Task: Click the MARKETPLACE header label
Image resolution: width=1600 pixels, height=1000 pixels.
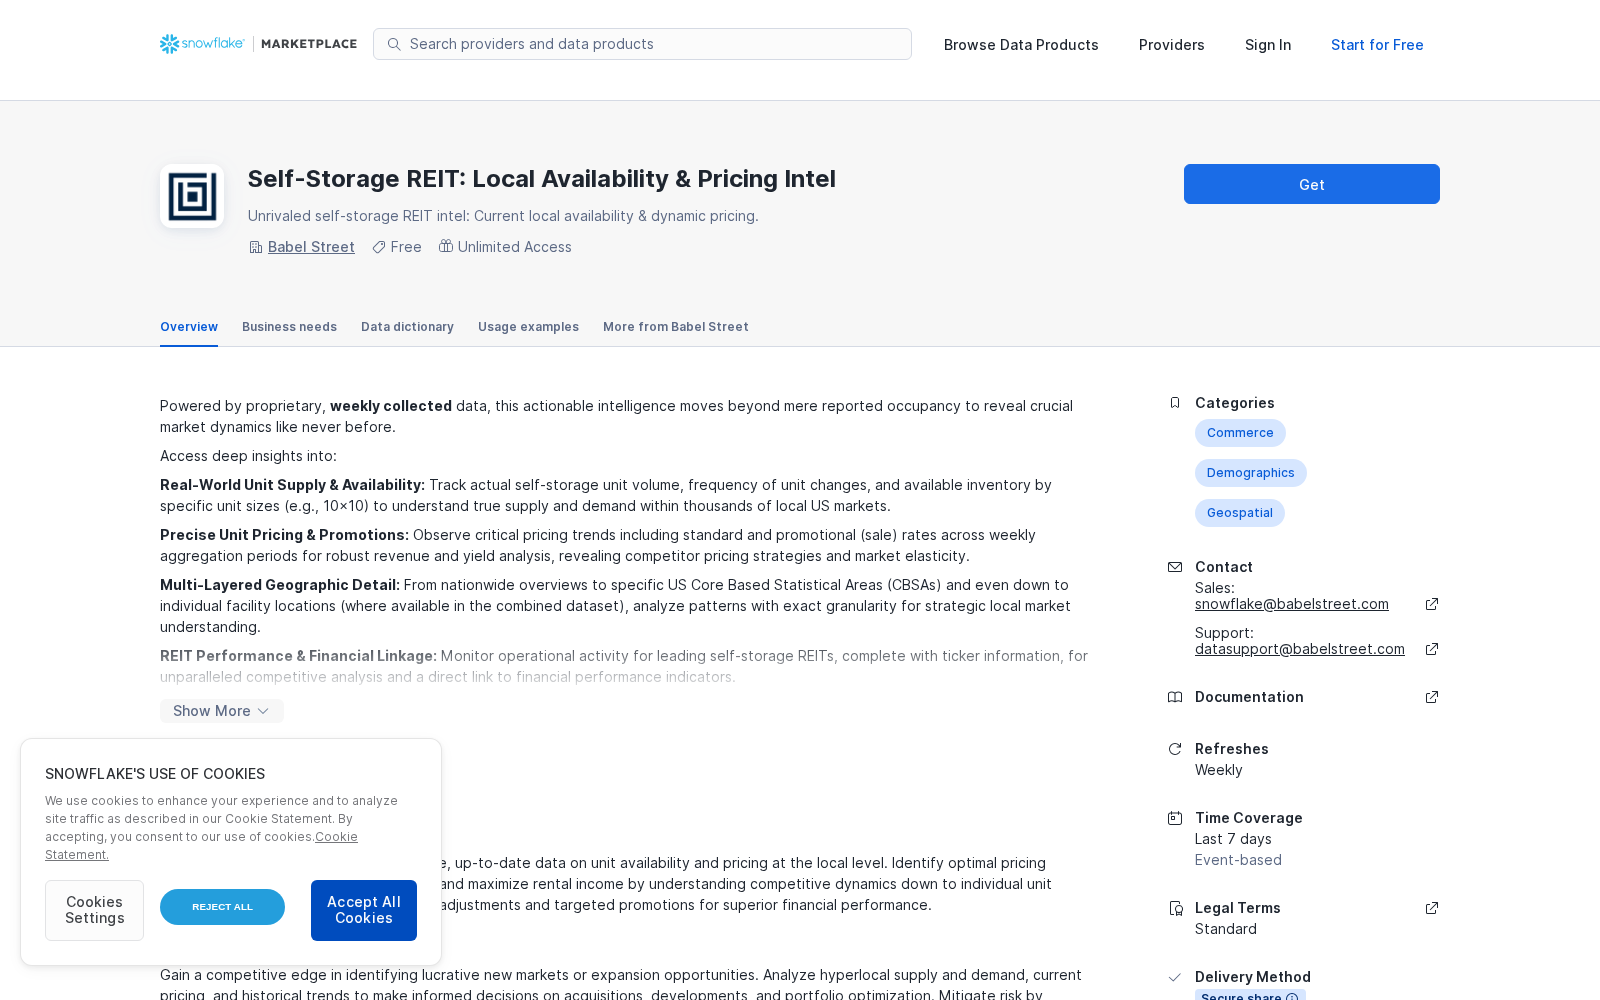Action: point(309,44)
